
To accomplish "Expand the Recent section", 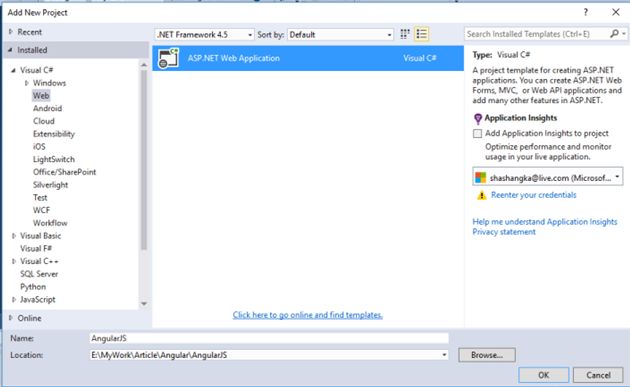I will point(10,31).
